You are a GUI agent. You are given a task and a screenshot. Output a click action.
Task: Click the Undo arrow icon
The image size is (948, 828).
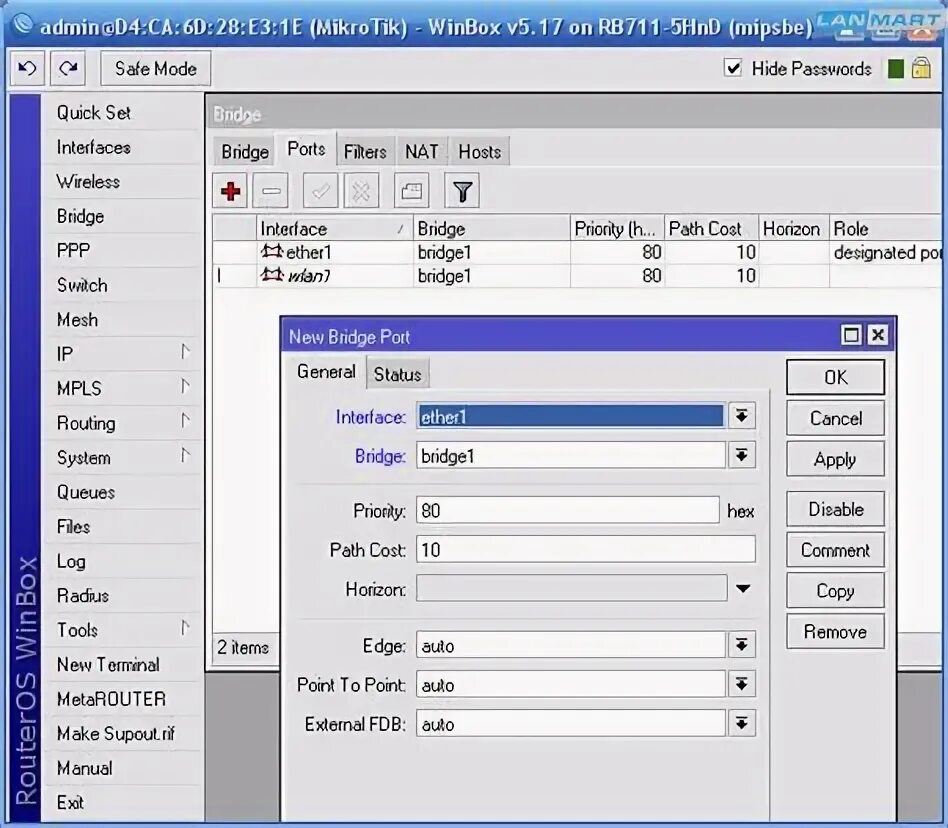pyautogui.click(x=27, y=68)
